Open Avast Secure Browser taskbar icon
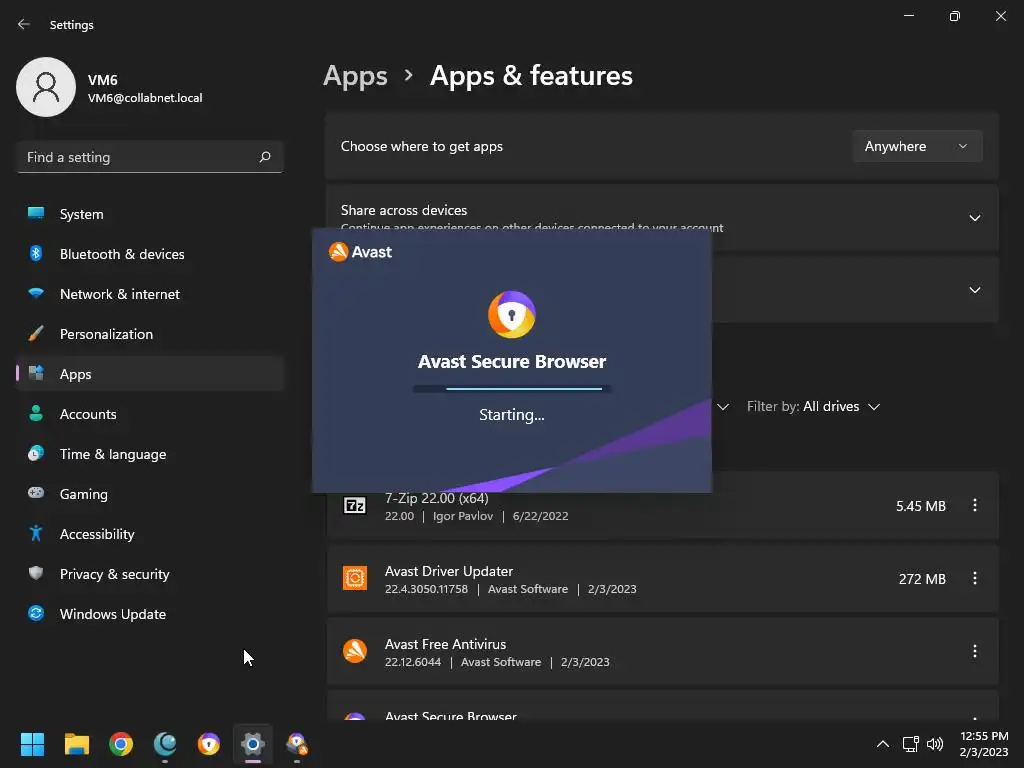Image resolution: width=1024 pixels, height=768 pixels. (209, 744)
